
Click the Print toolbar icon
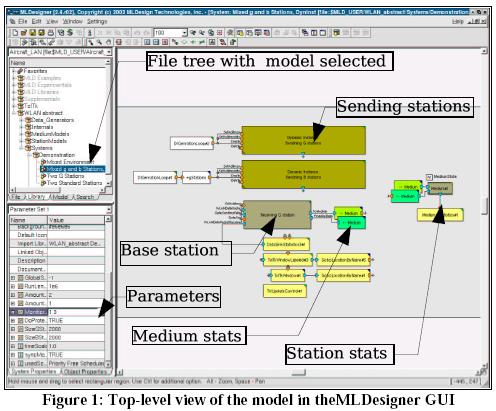point(51,33)
